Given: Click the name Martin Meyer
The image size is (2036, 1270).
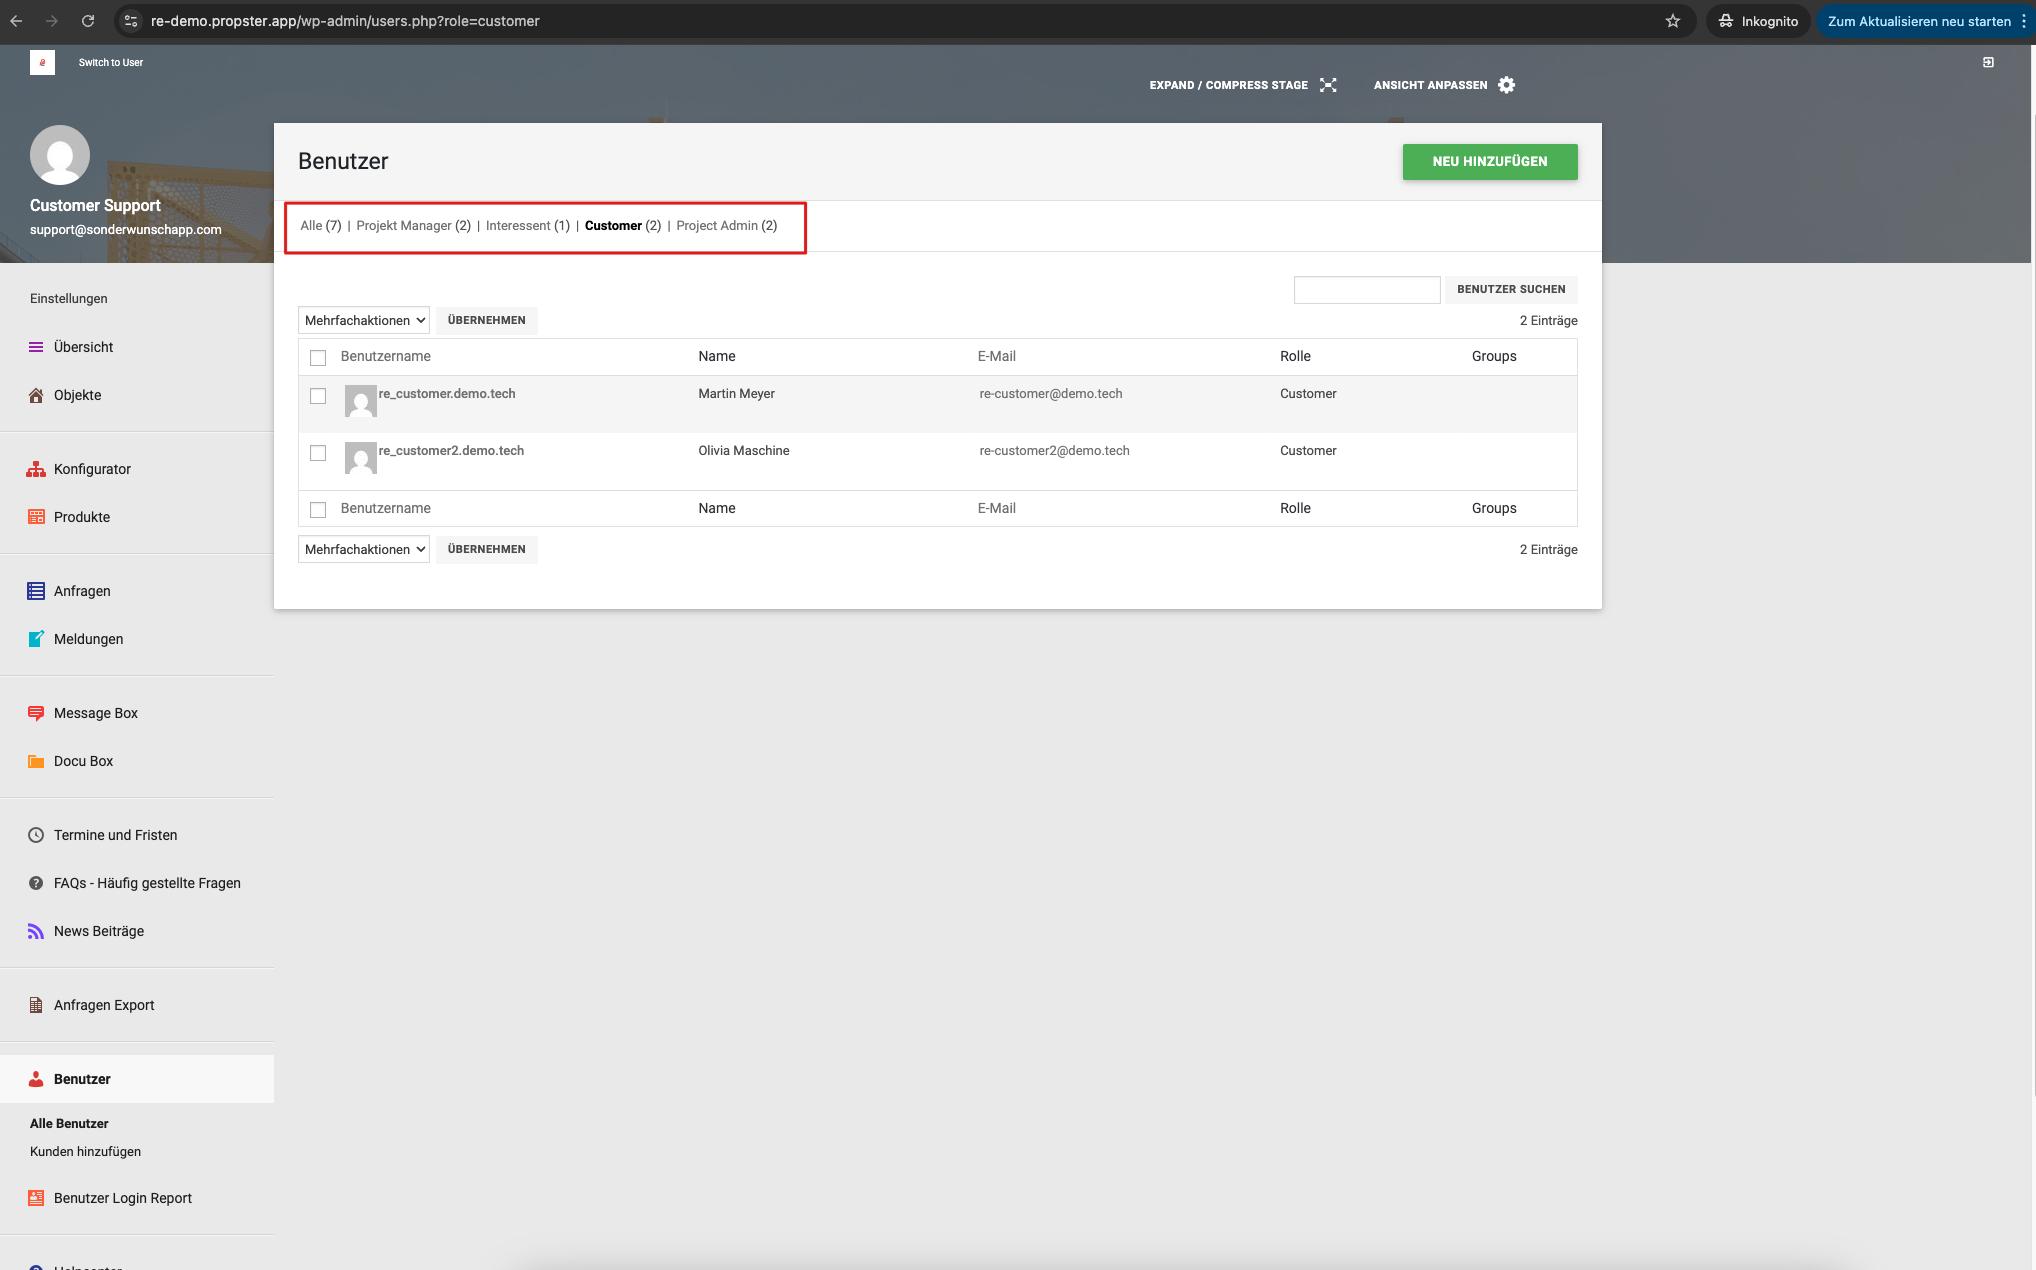Looking at the screenshot, I should [737, 394].
